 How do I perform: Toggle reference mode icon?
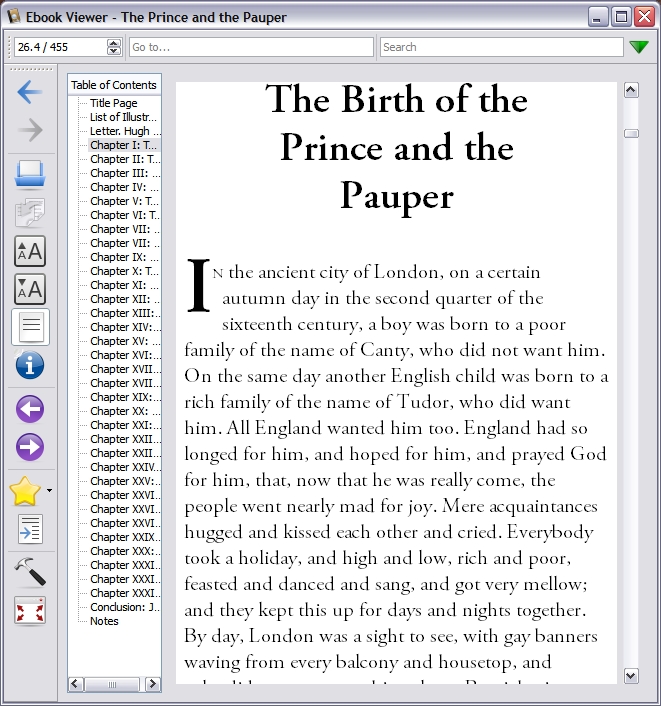point(31,529)
